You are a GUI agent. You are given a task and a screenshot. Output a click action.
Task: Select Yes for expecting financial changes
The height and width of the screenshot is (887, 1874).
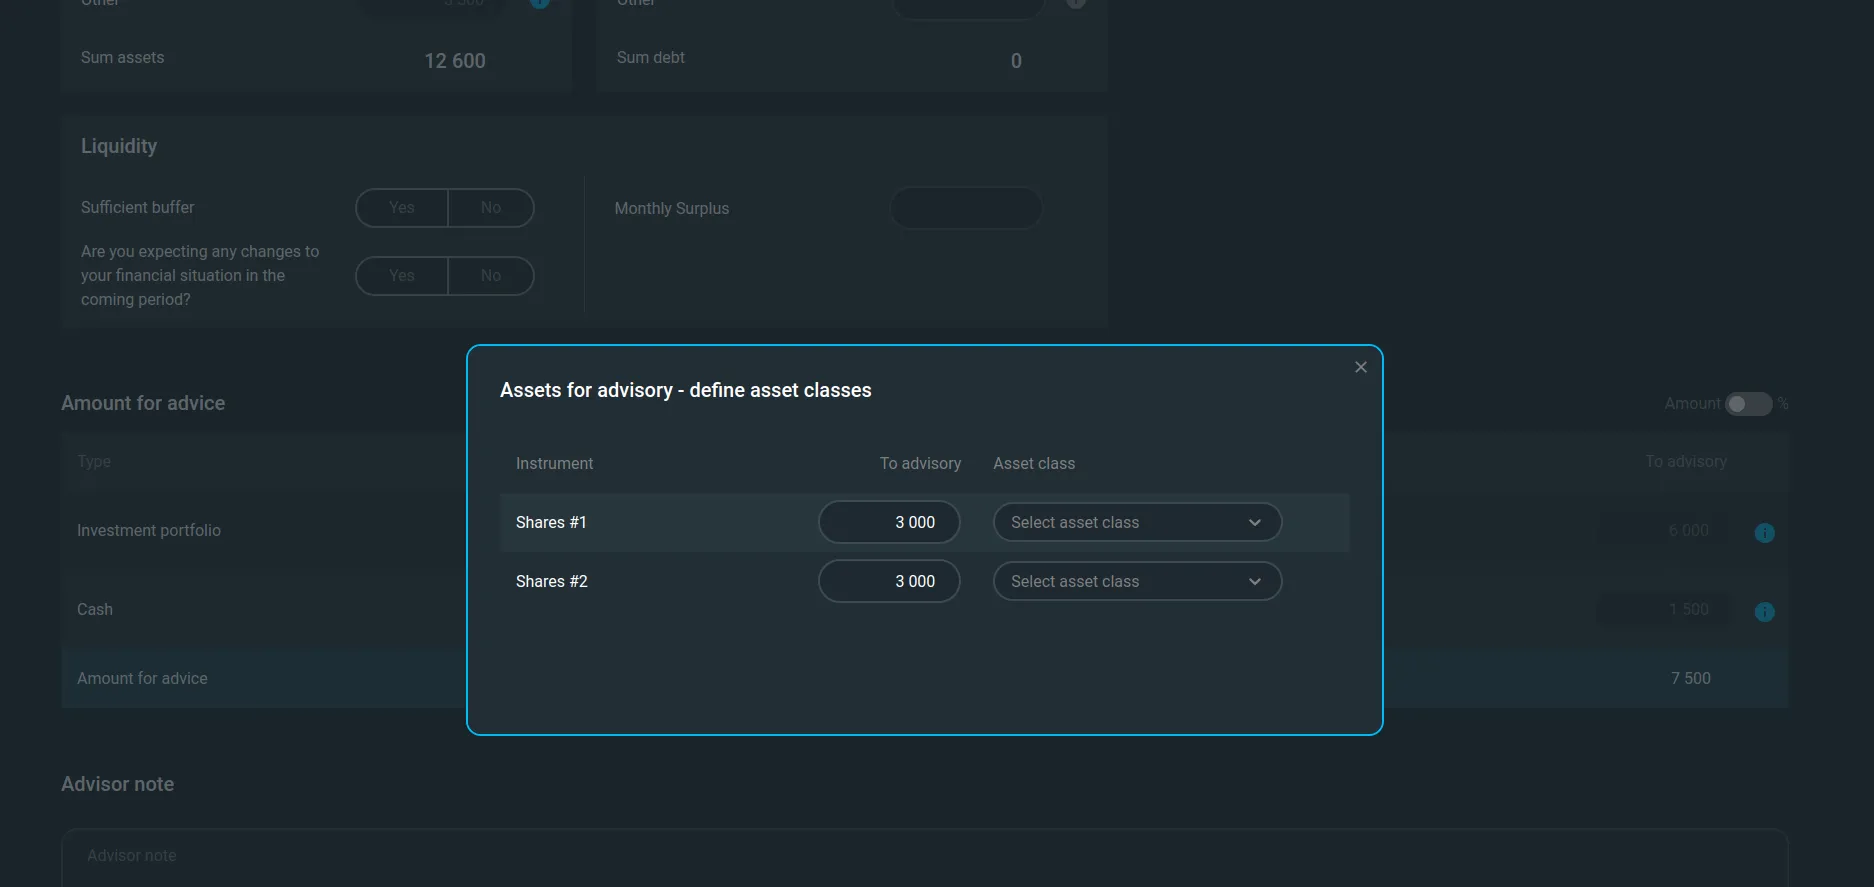pyautogui.click(x=402, y=276)
